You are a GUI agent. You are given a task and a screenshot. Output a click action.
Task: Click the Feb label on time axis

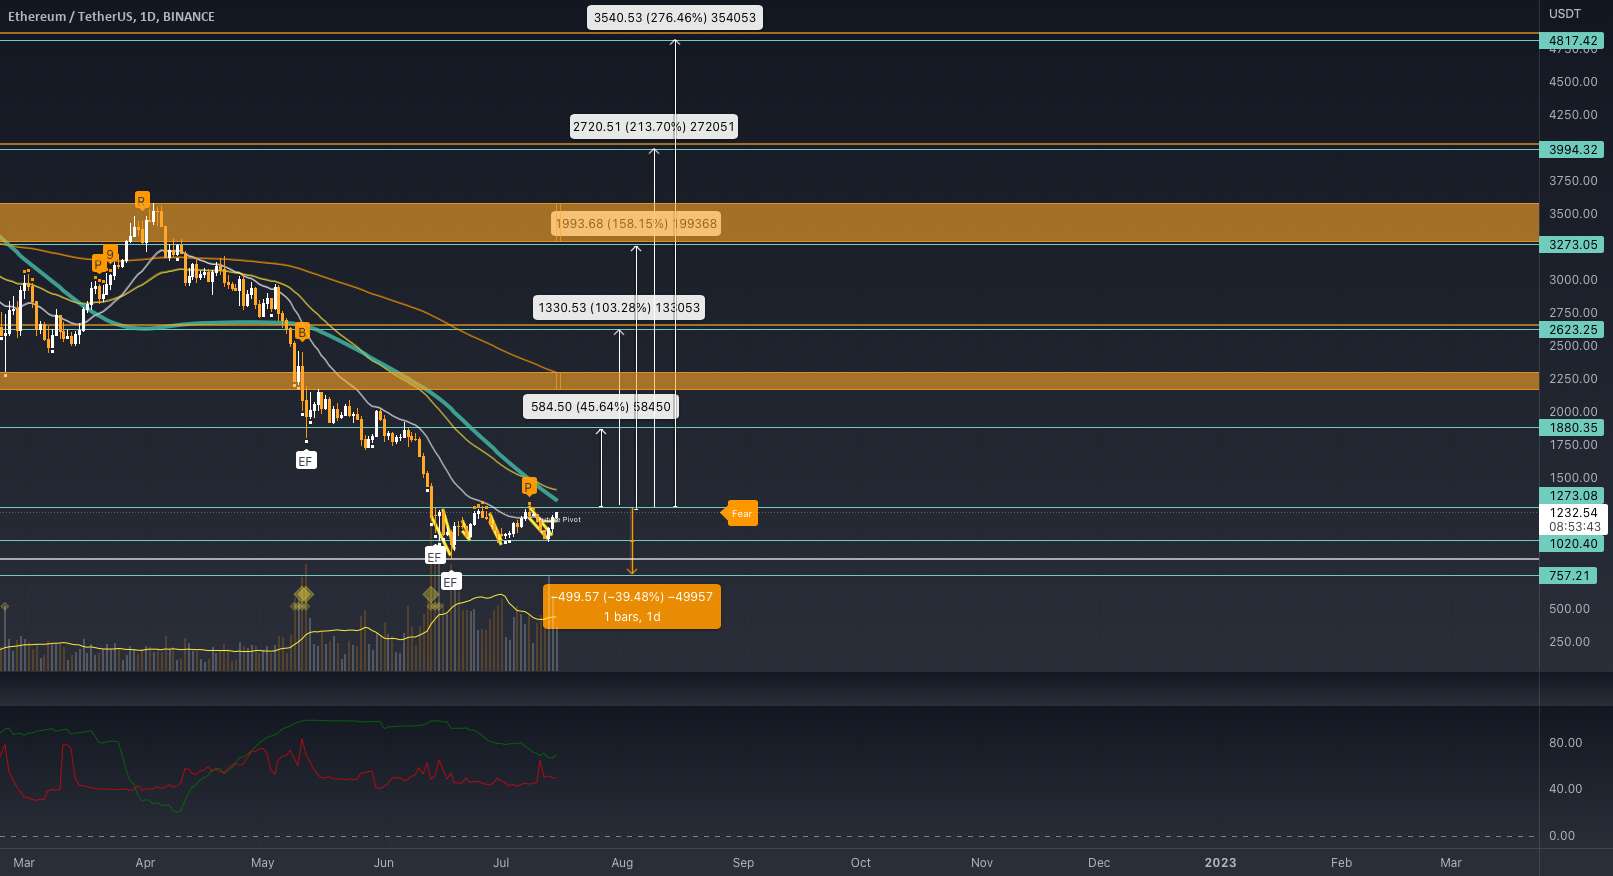(1341, 862)
